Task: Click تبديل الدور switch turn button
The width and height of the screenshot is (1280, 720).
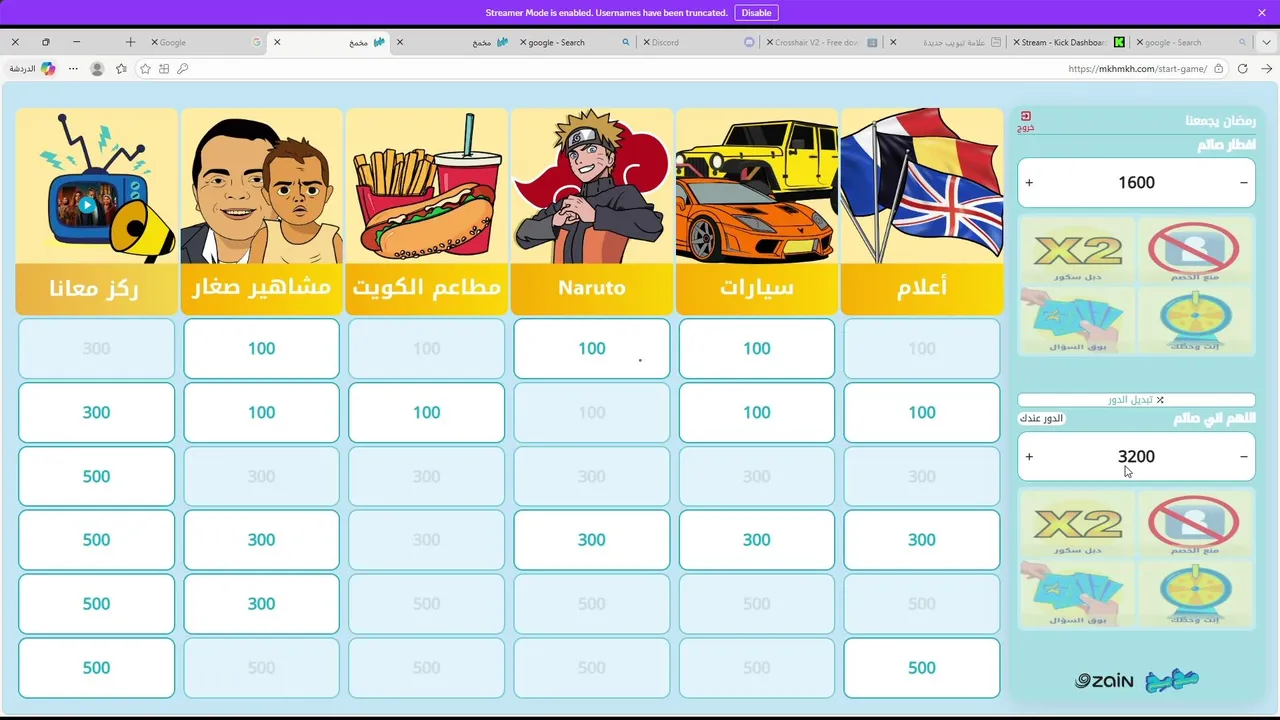Action: [1136, 400]
